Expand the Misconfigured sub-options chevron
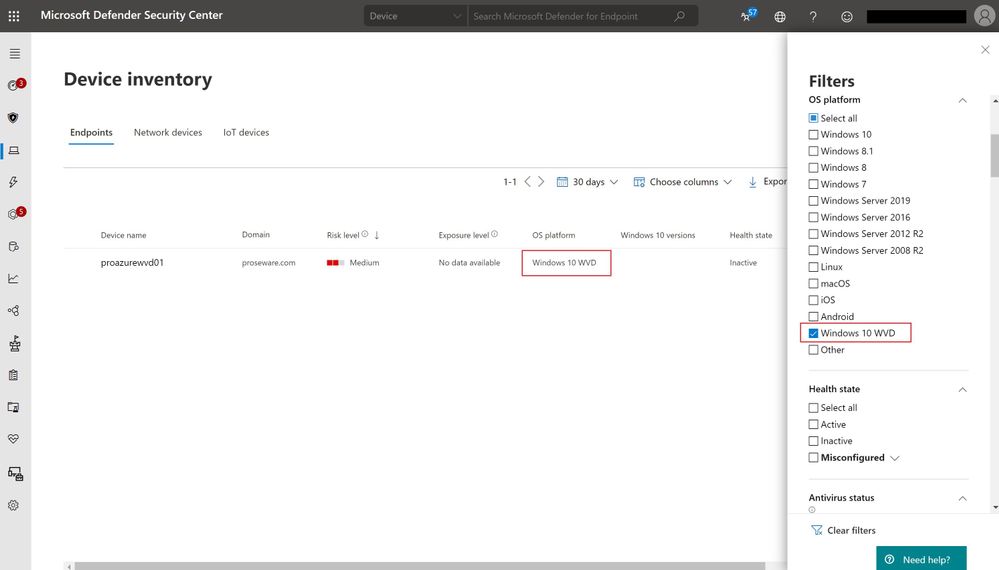The height and width of the screenshot is (570, 999). point(895,458)
